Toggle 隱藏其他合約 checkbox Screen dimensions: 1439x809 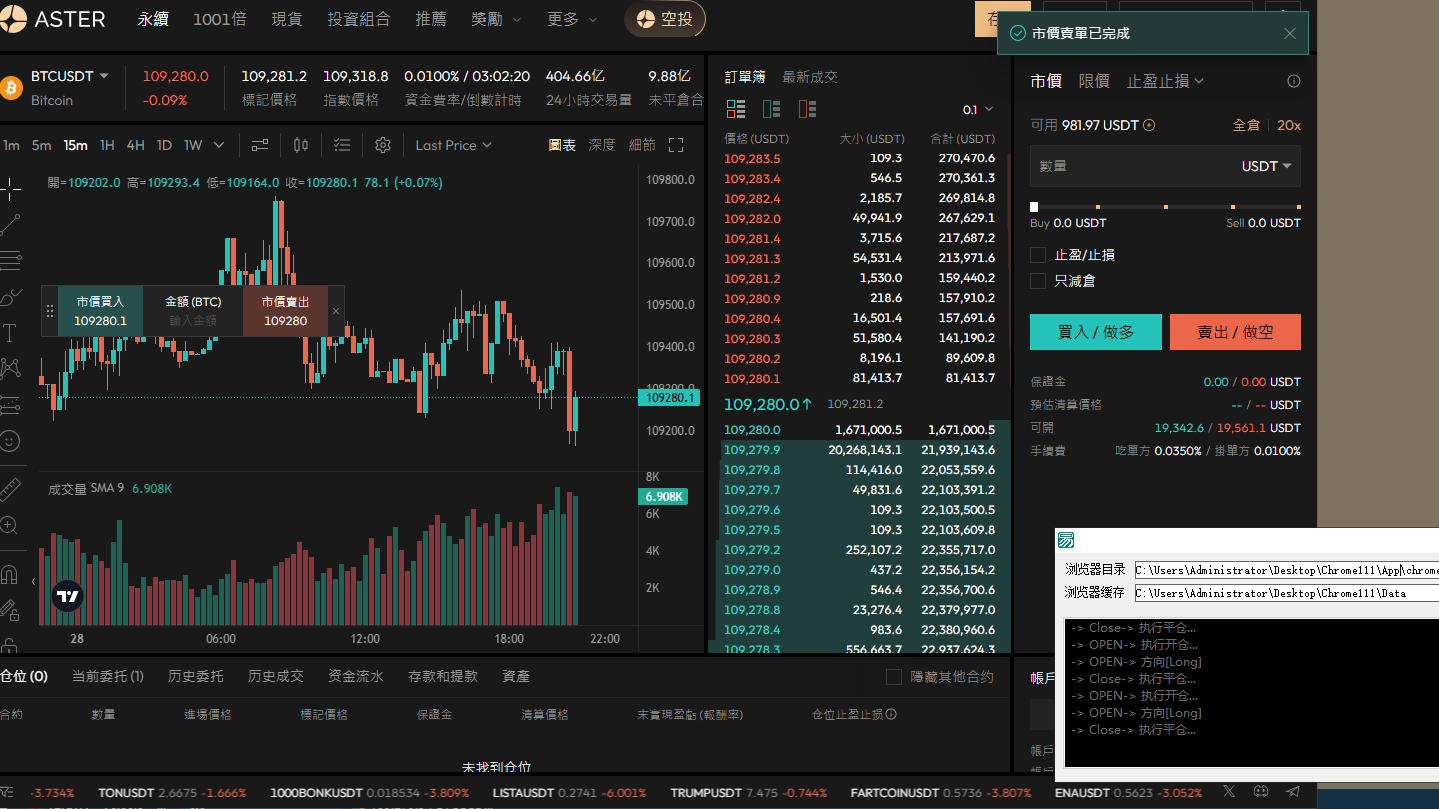coord(894,677)
